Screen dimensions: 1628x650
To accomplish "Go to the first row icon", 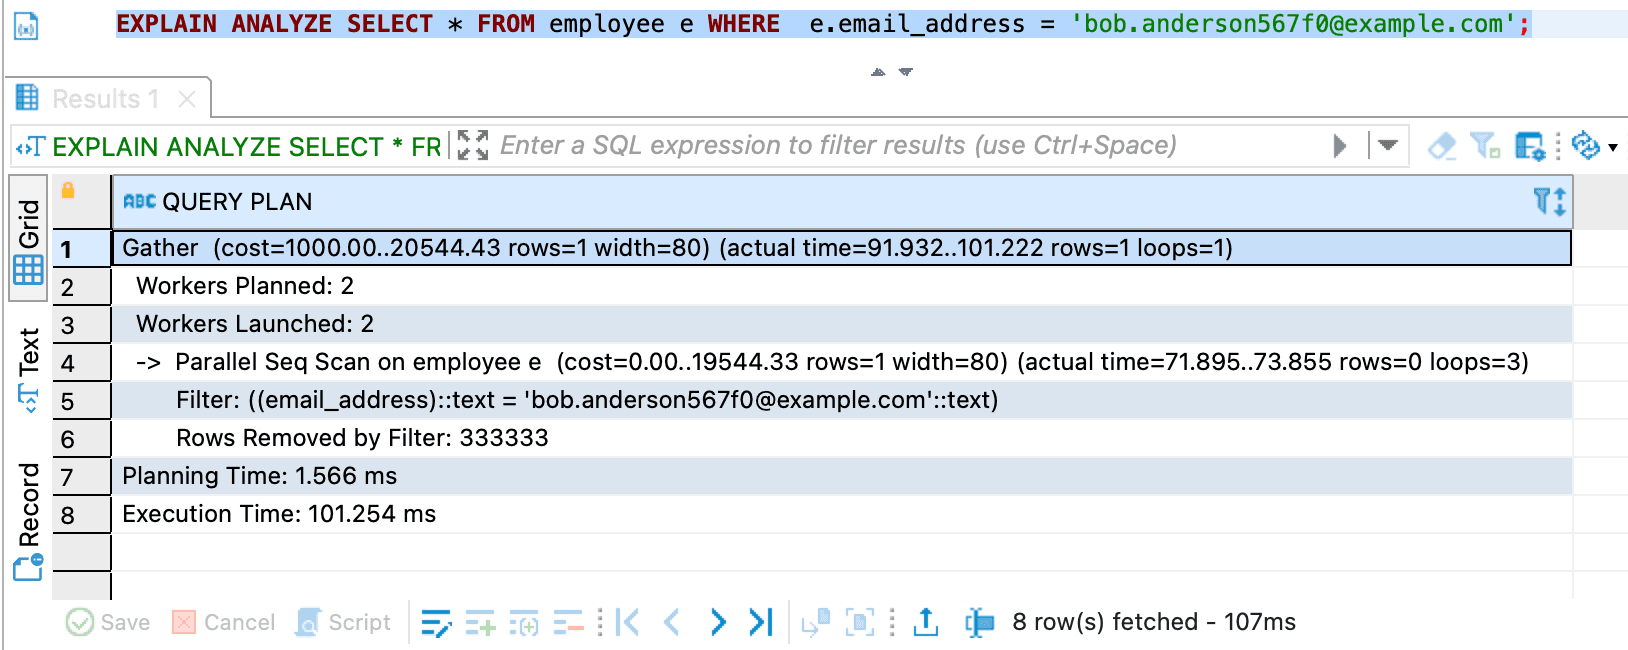I will 628,622.
